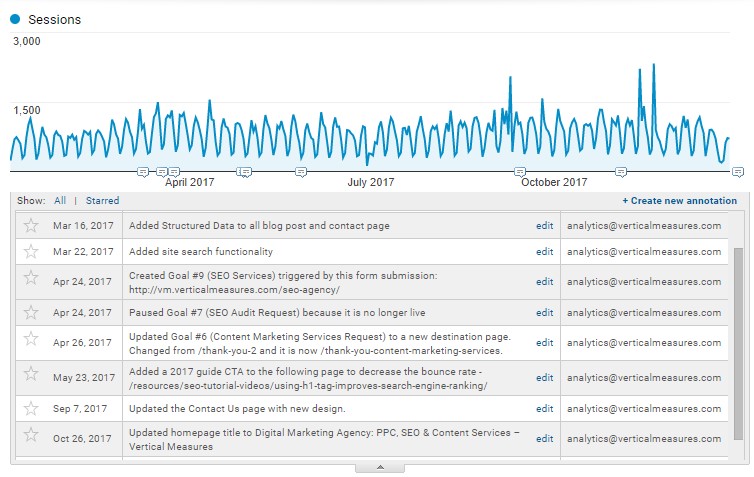The height and width of the screenshot is (477, 754).
Task: Click Create new annotation
Action: (679, 201)
